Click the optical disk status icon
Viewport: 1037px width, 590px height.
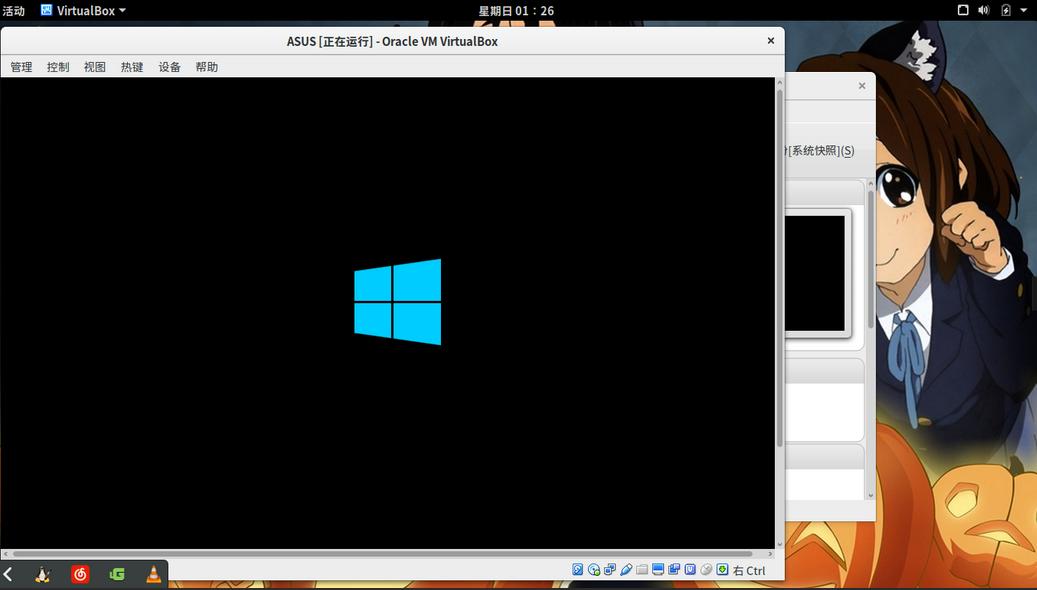(x=594, y=569)
